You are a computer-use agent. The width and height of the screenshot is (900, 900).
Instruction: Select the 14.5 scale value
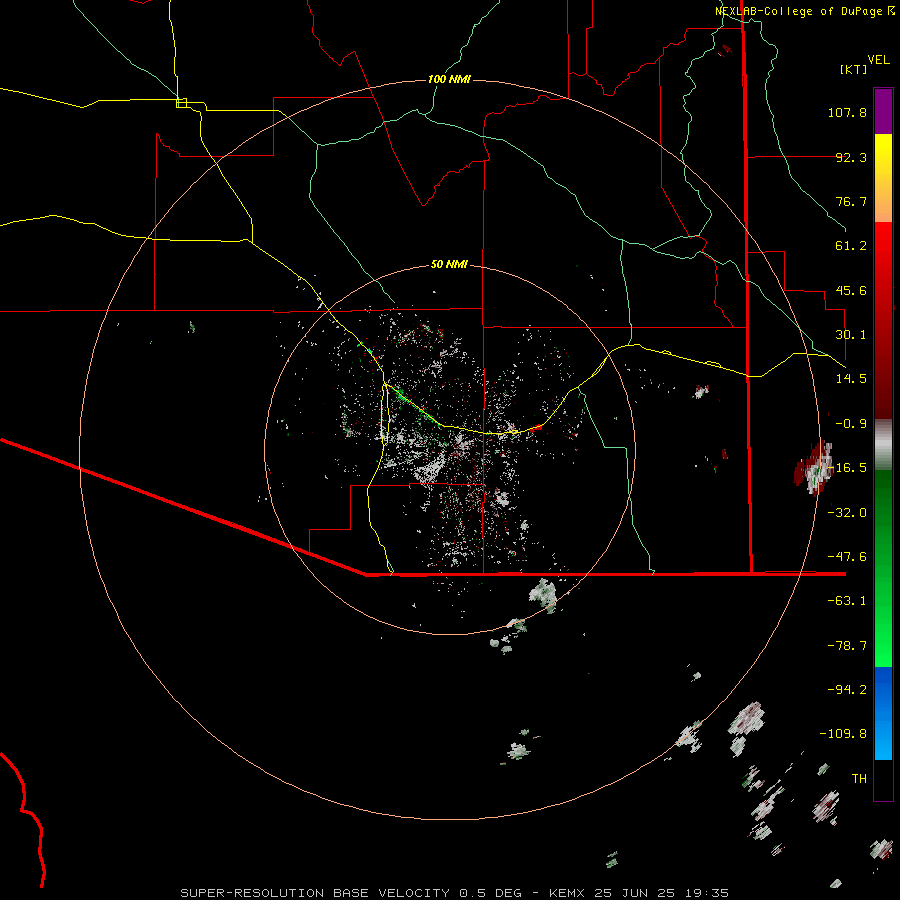(x=851, y=379)
